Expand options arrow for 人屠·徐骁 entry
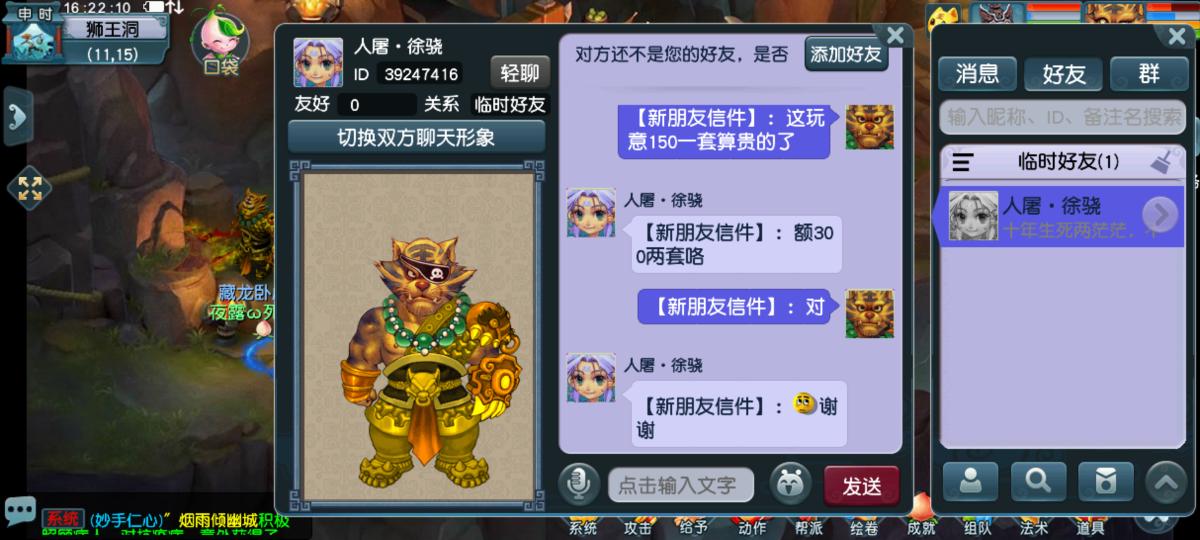The height and width of the screenshot is (540, 1200). point(1160,214)
